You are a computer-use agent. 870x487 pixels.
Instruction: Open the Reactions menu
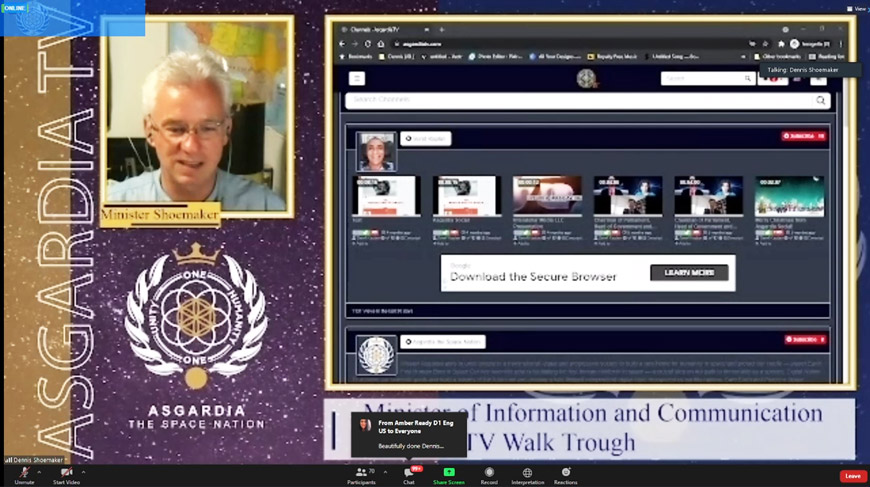pos(565,475)
